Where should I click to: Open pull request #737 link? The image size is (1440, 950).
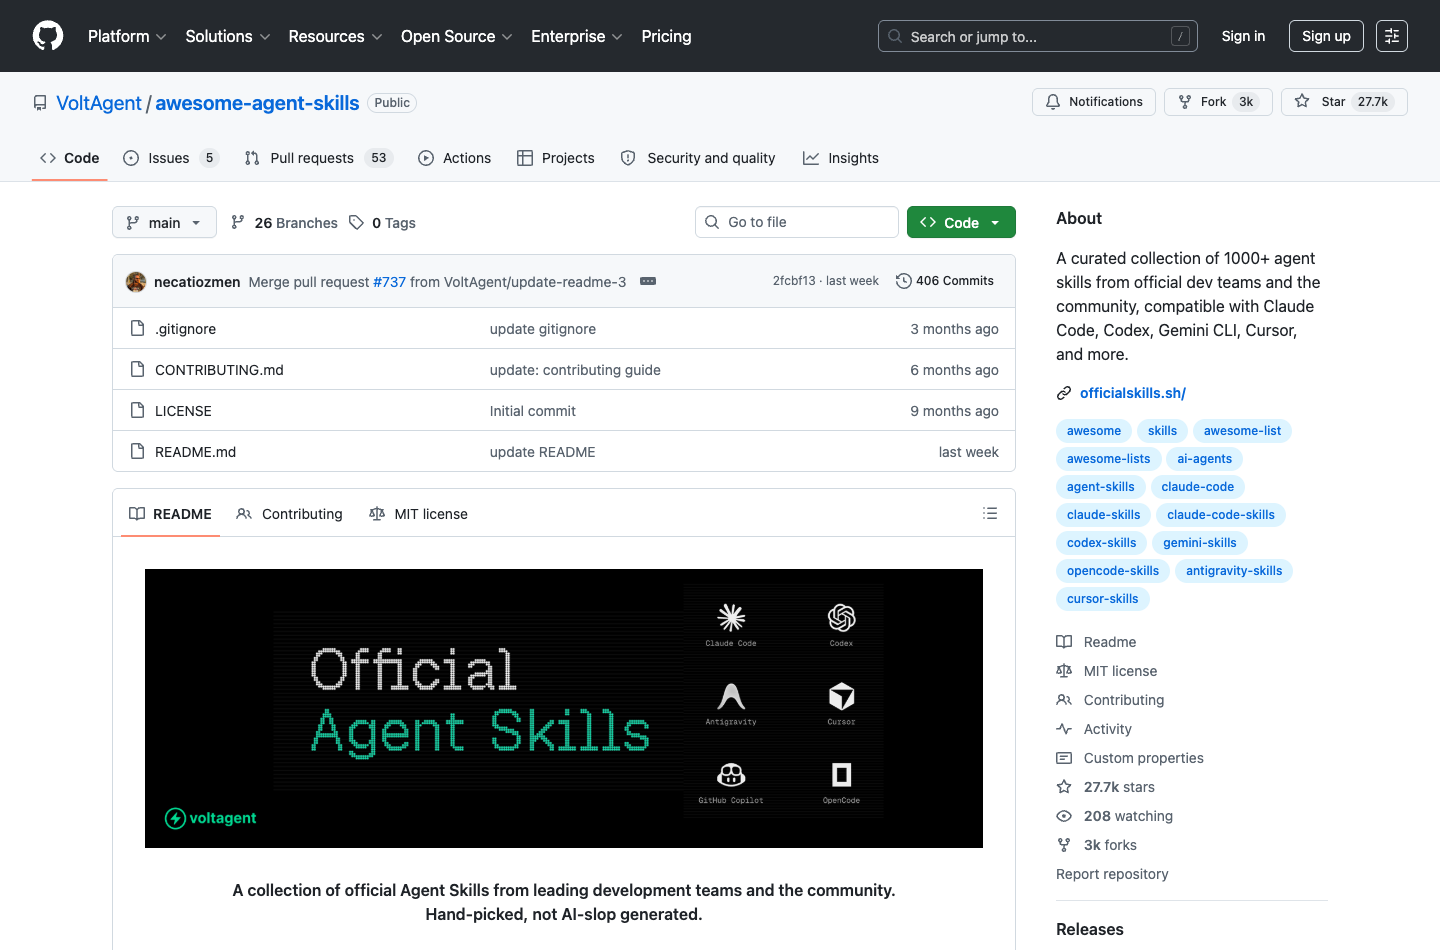390,282
